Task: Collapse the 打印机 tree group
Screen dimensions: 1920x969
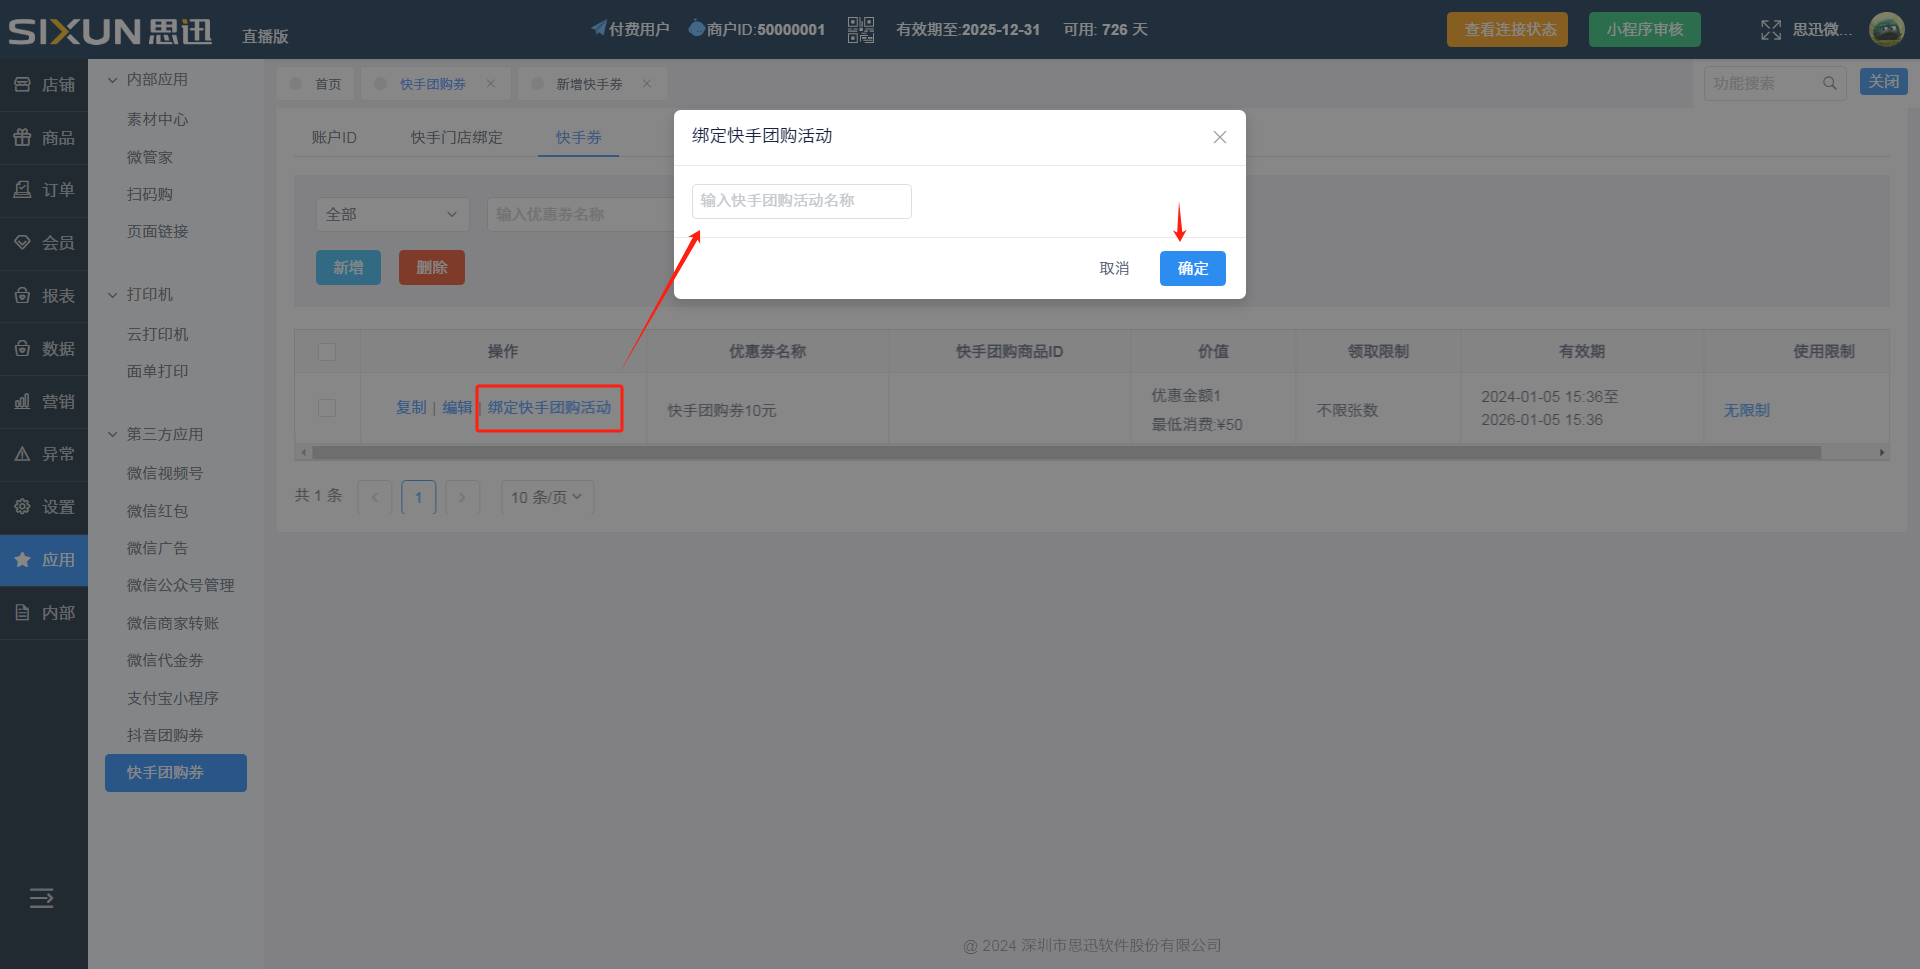Action: click(x=113, y=295)
